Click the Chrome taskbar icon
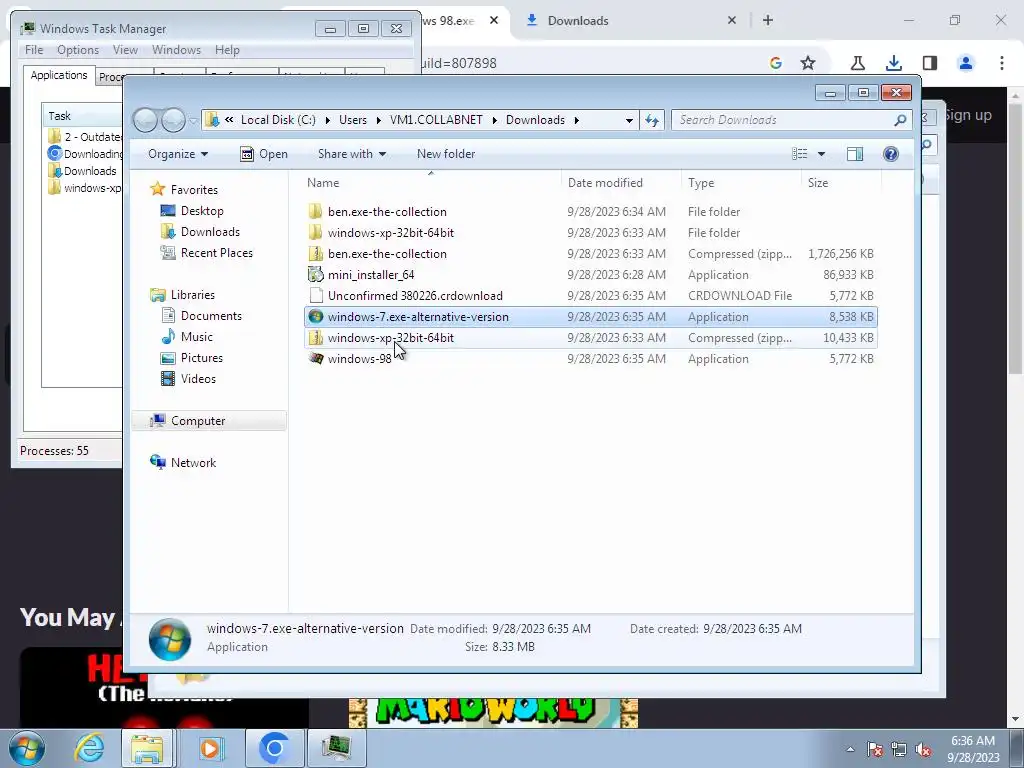This screenshot has height=768, width=1024. pyautogui.click(x=274, y=748)
